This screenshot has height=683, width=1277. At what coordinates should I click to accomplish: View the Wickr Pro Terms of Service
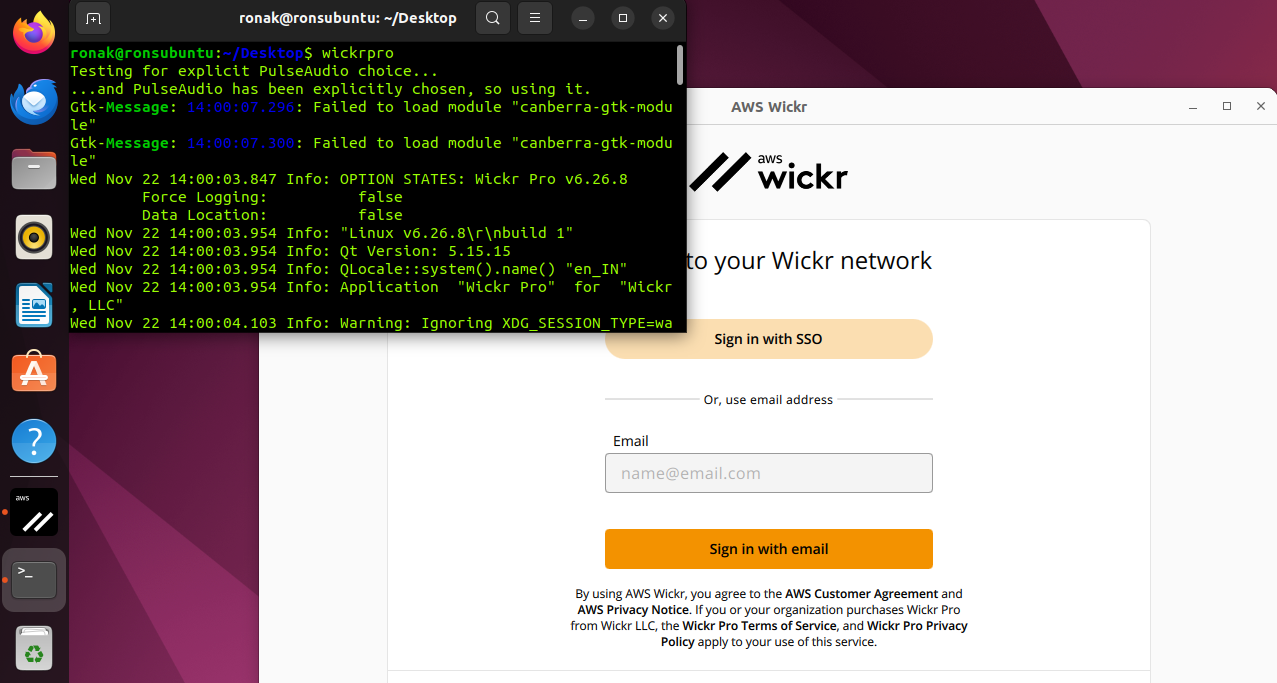pyautogui.click(x=759, y=625)
